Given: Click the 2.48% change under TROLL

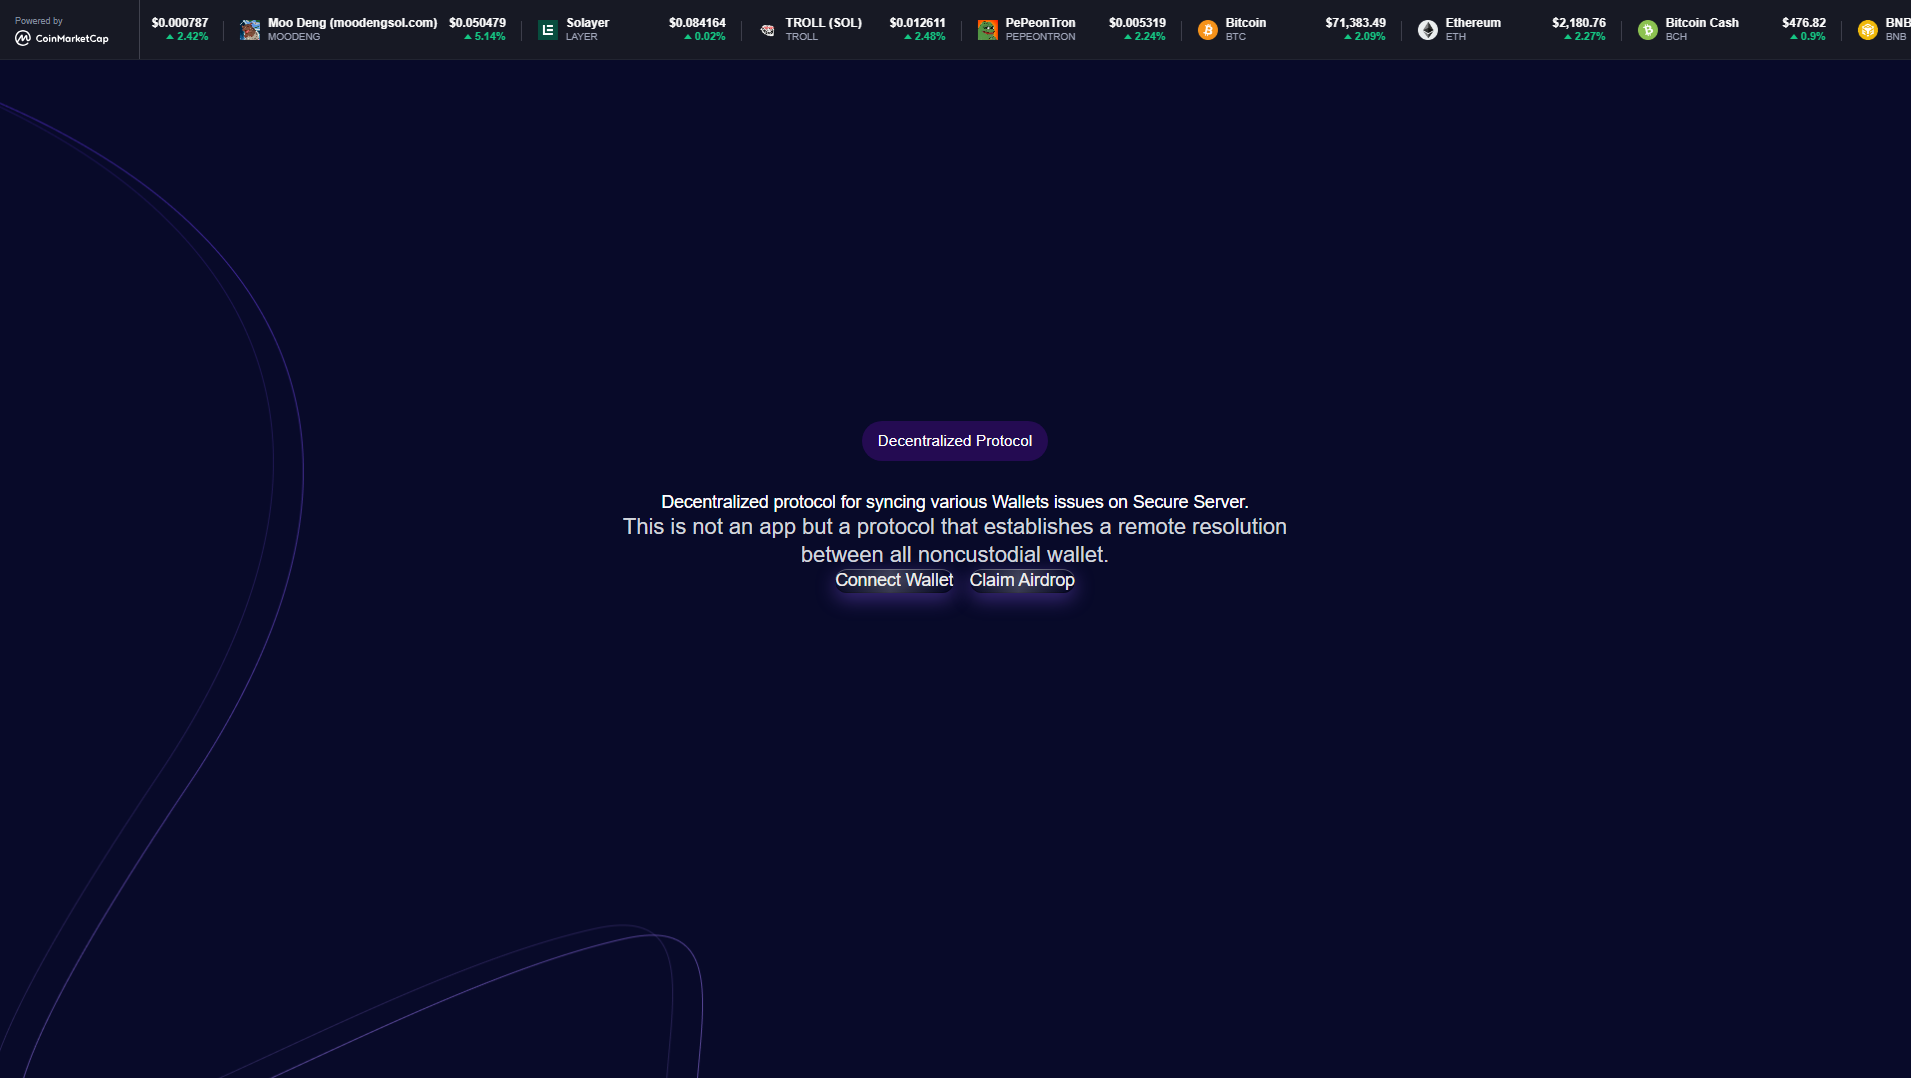Looking at the screenshot, I should [x=925, y=37].
